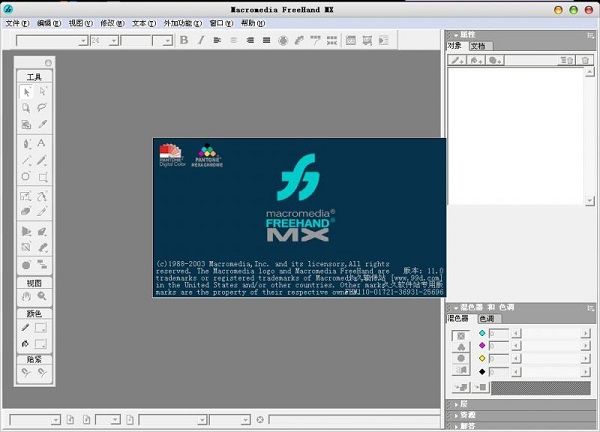The width and height of the screenshot is (600, 432).
Task: Toggle left text alignment
Action: coord(217,40)
